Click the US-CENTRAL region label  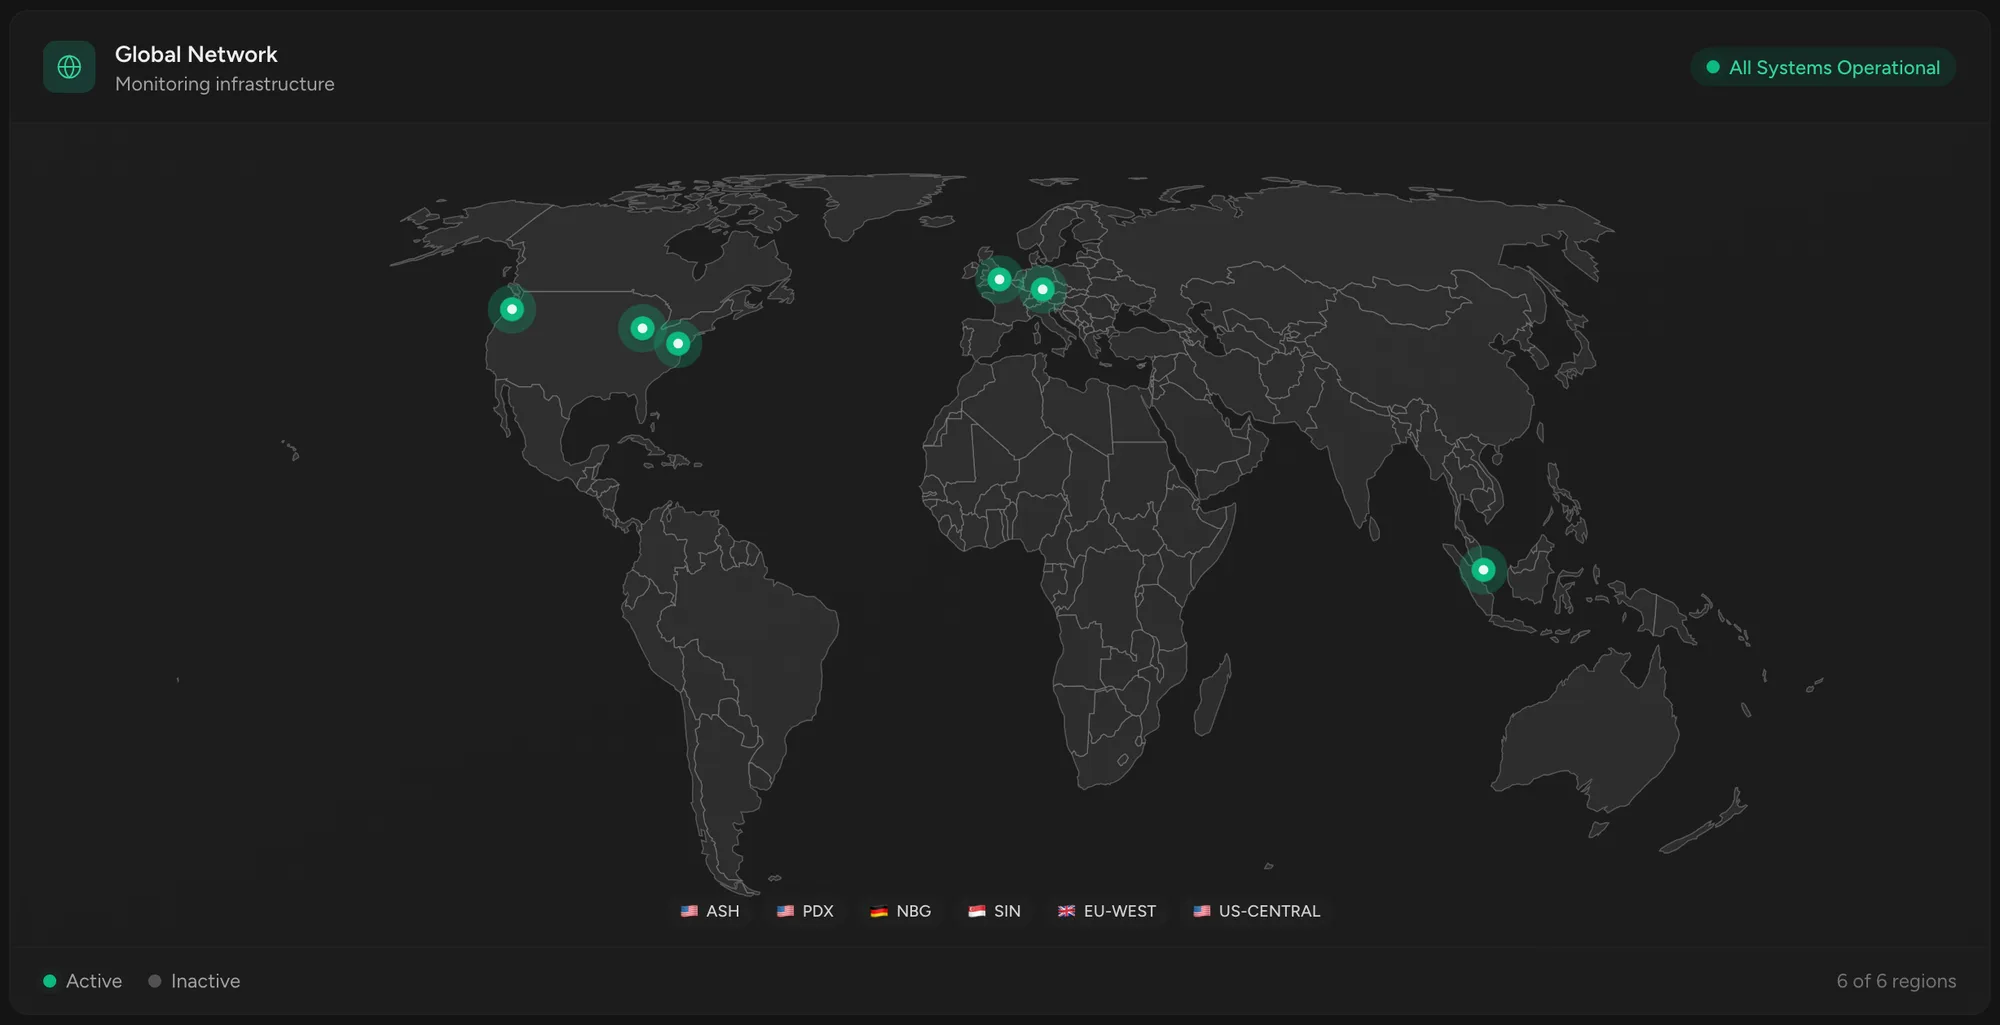[1257, 911]
